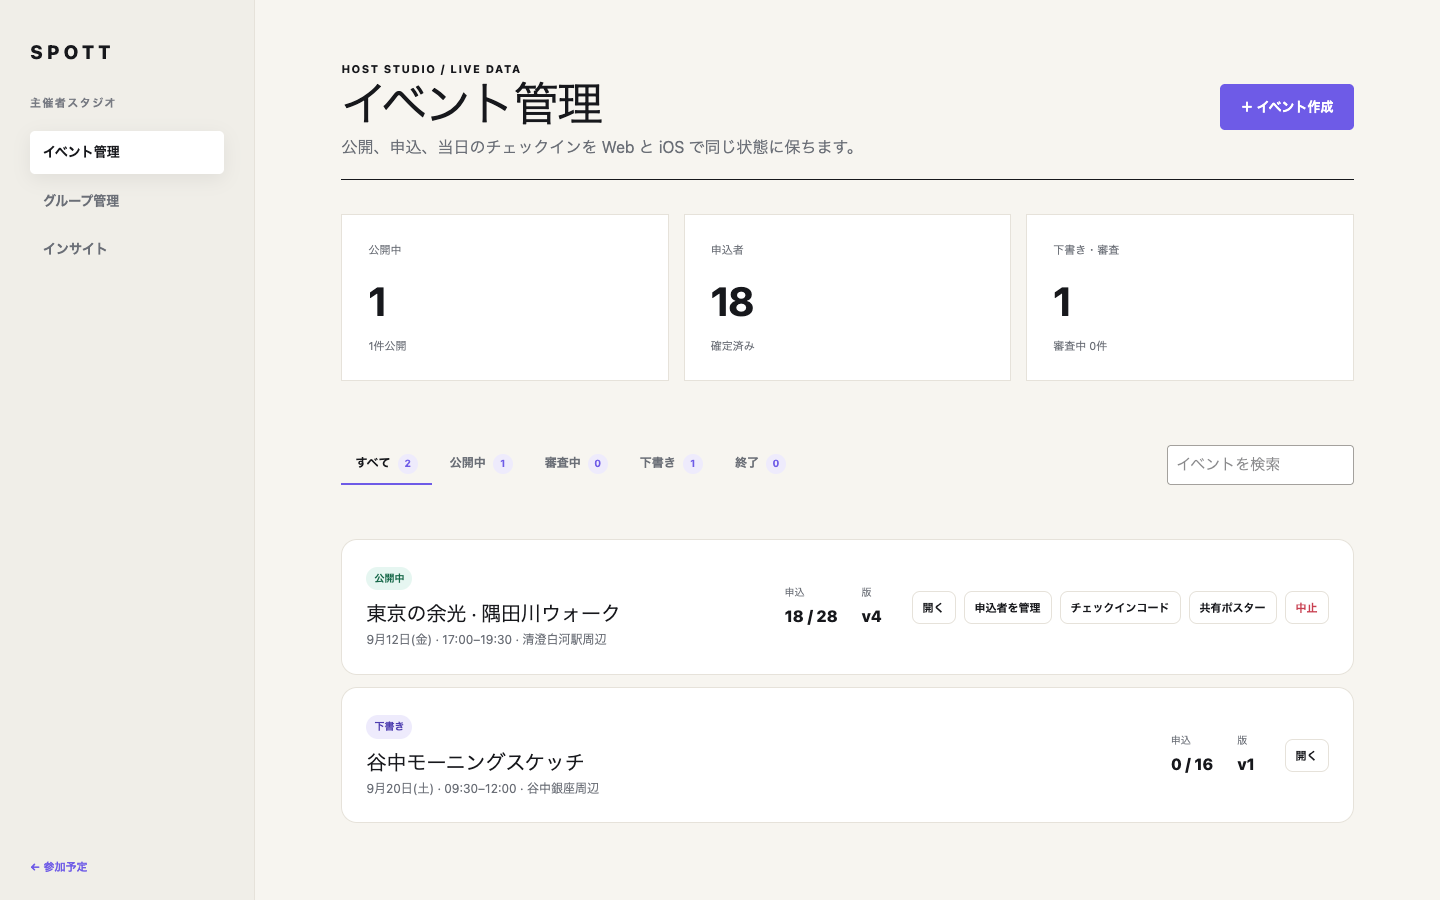
Task: Open イベント管理 in the sidebar
Action: click(127, 152)
